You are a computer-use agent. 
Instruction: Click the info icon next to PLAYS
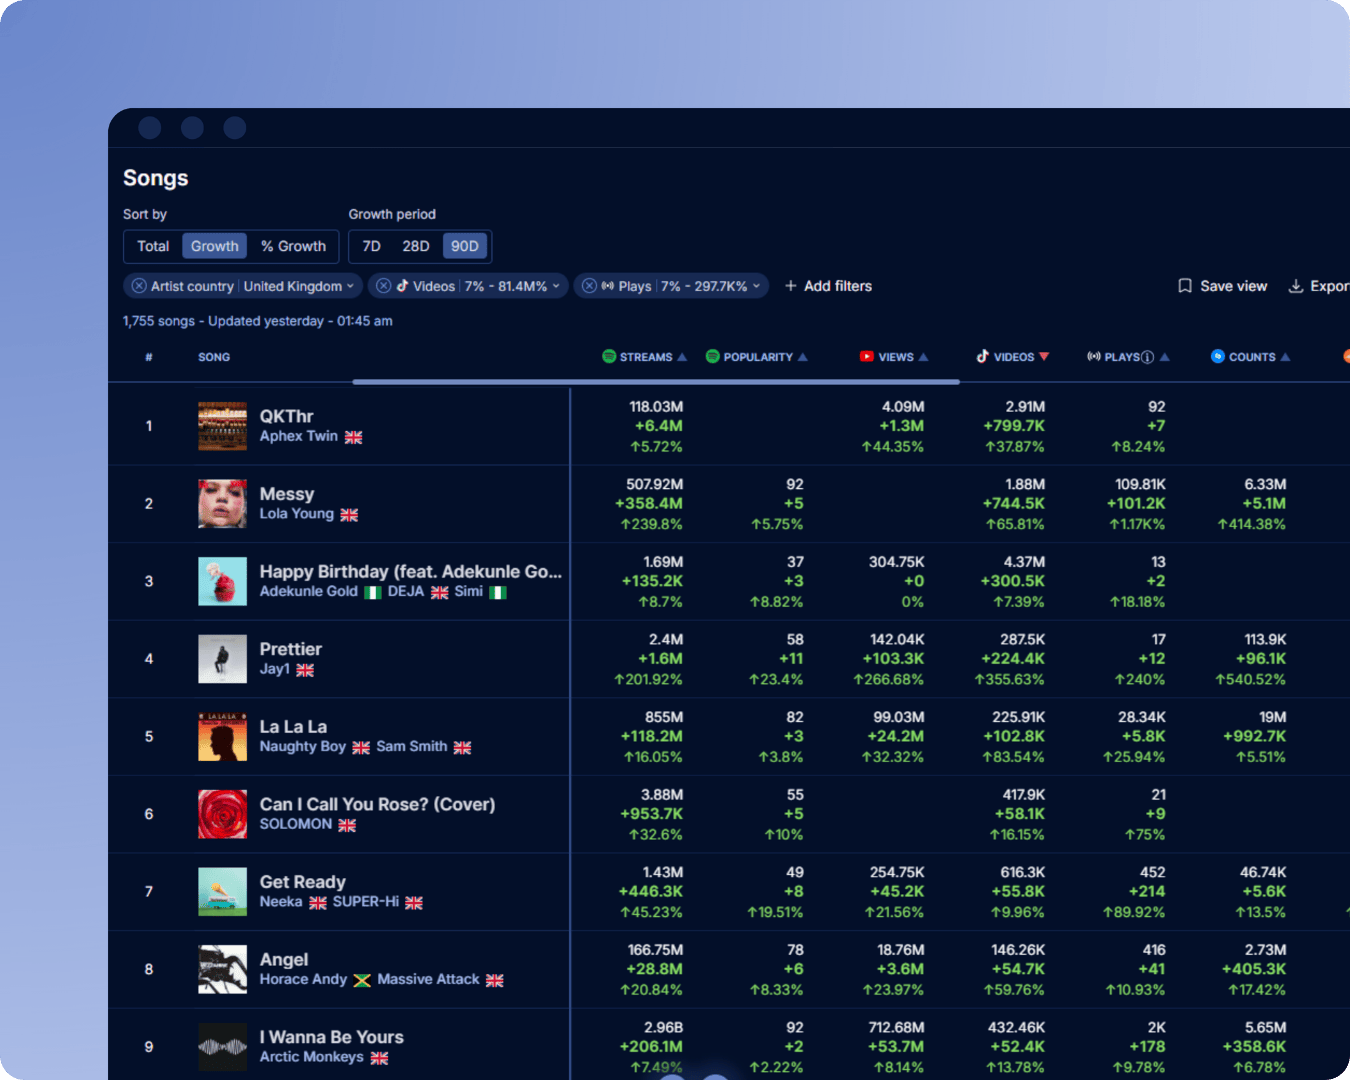click(1148, 357)
